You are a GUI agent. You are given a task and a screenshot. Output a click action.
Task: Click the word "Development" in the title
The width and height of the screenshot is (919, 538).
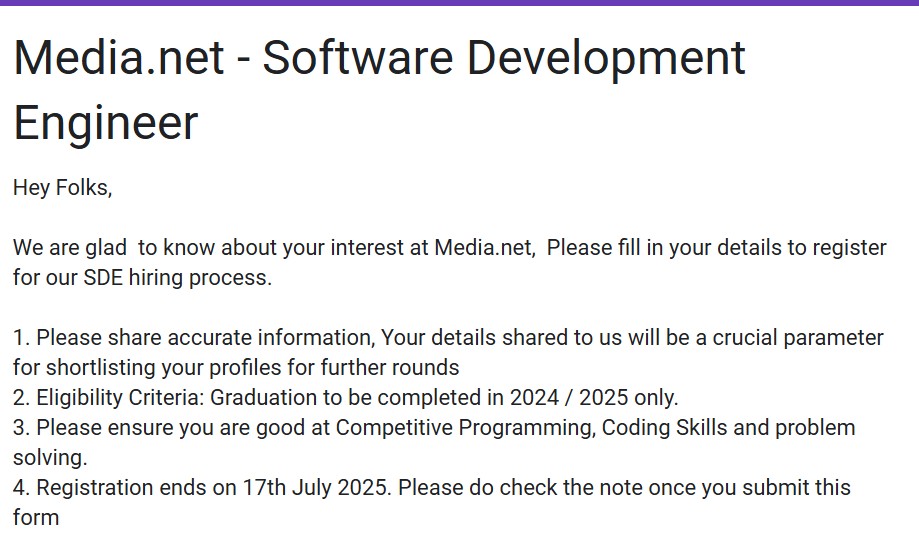[x=606, y=58]
